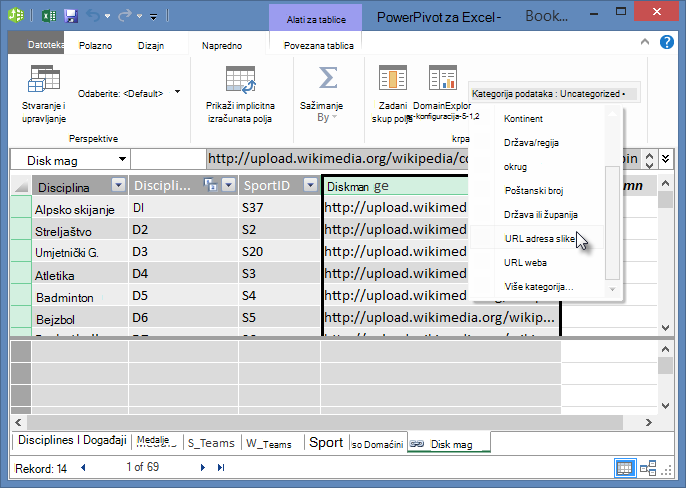Viewport: 686px width, 488px height.
Task: Collapse the ribbon with the caret
Action: pos(644,42)
